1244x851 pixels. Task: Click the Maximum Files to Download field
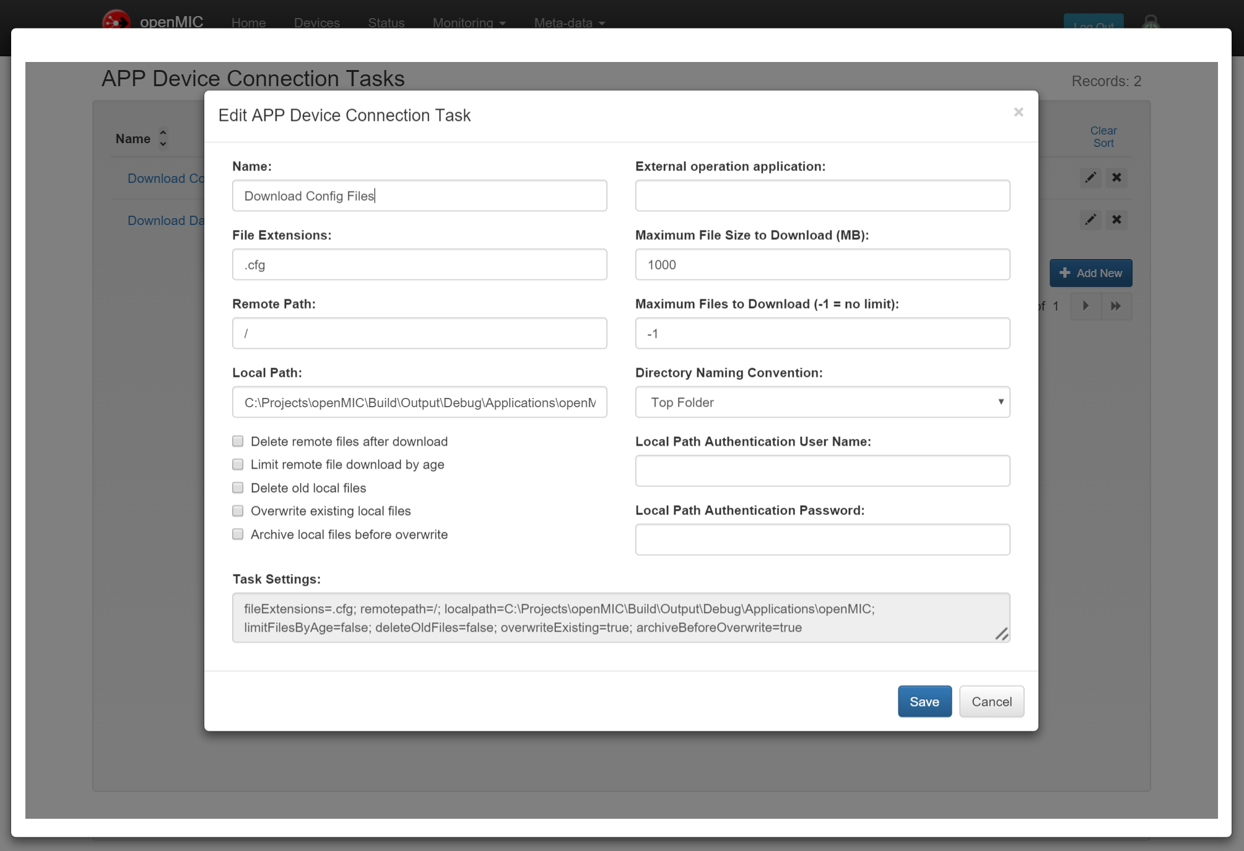point(822,333)
